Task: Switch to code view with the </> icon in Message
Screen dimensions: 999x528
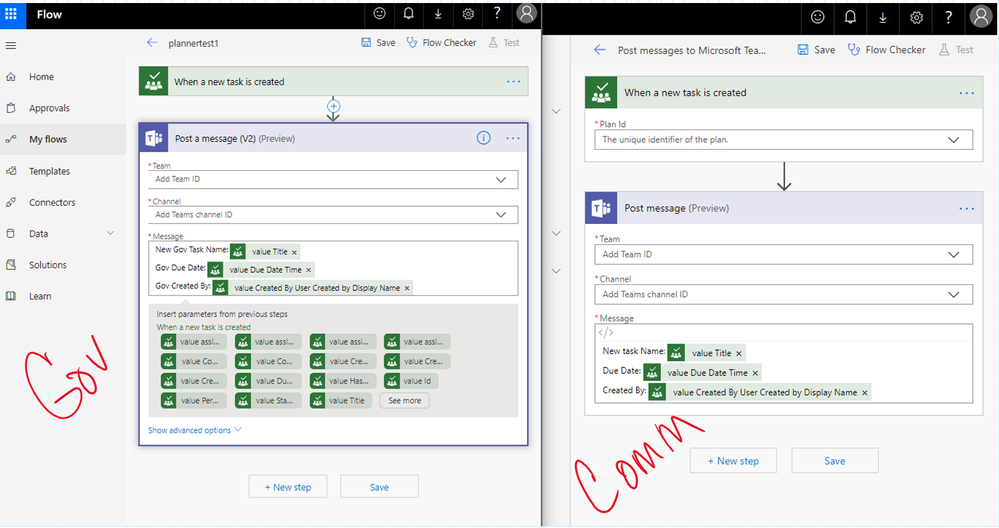Action: tap(605, 332)
